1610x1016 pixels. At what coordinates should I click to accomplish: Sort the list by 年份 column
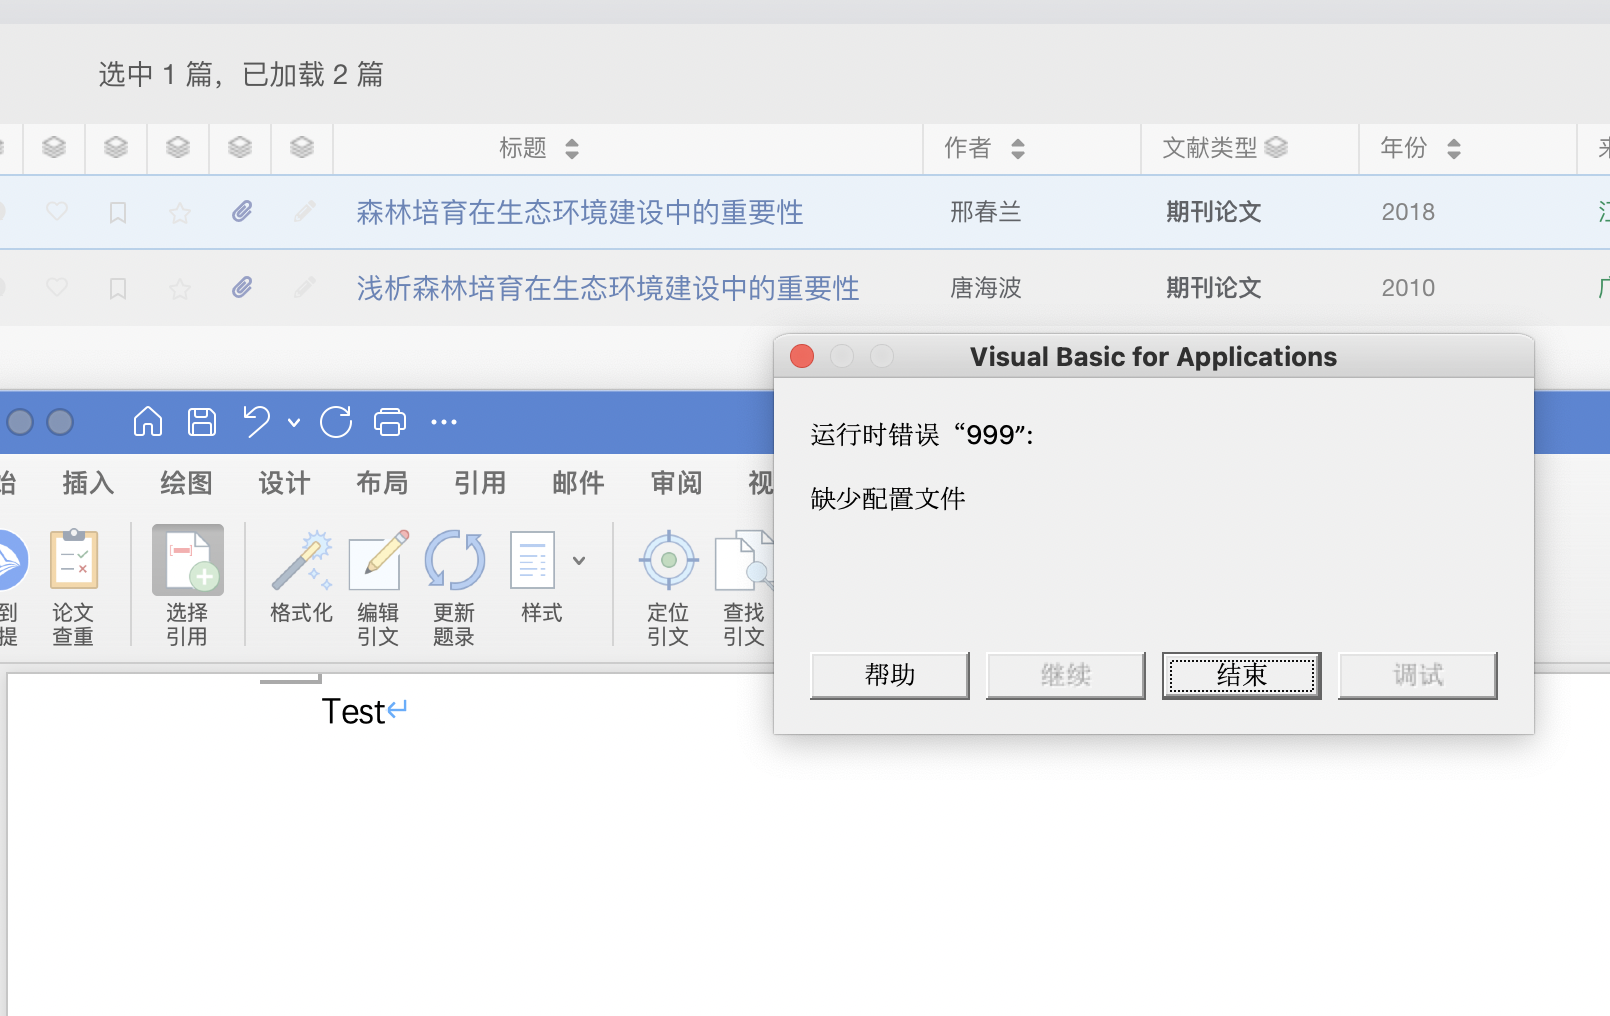pos(1454,149)
